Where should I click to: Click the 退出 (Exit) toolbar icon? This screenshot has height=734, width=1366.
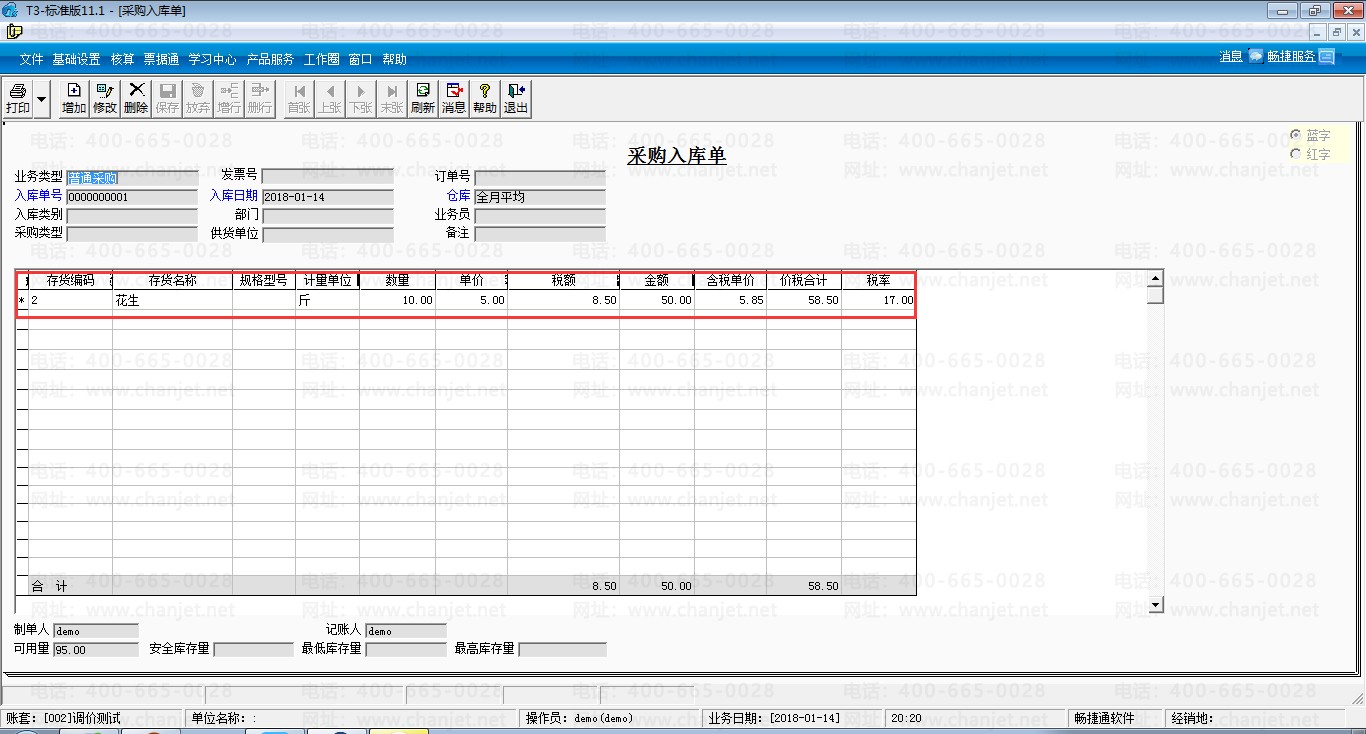tap(516, 98)
